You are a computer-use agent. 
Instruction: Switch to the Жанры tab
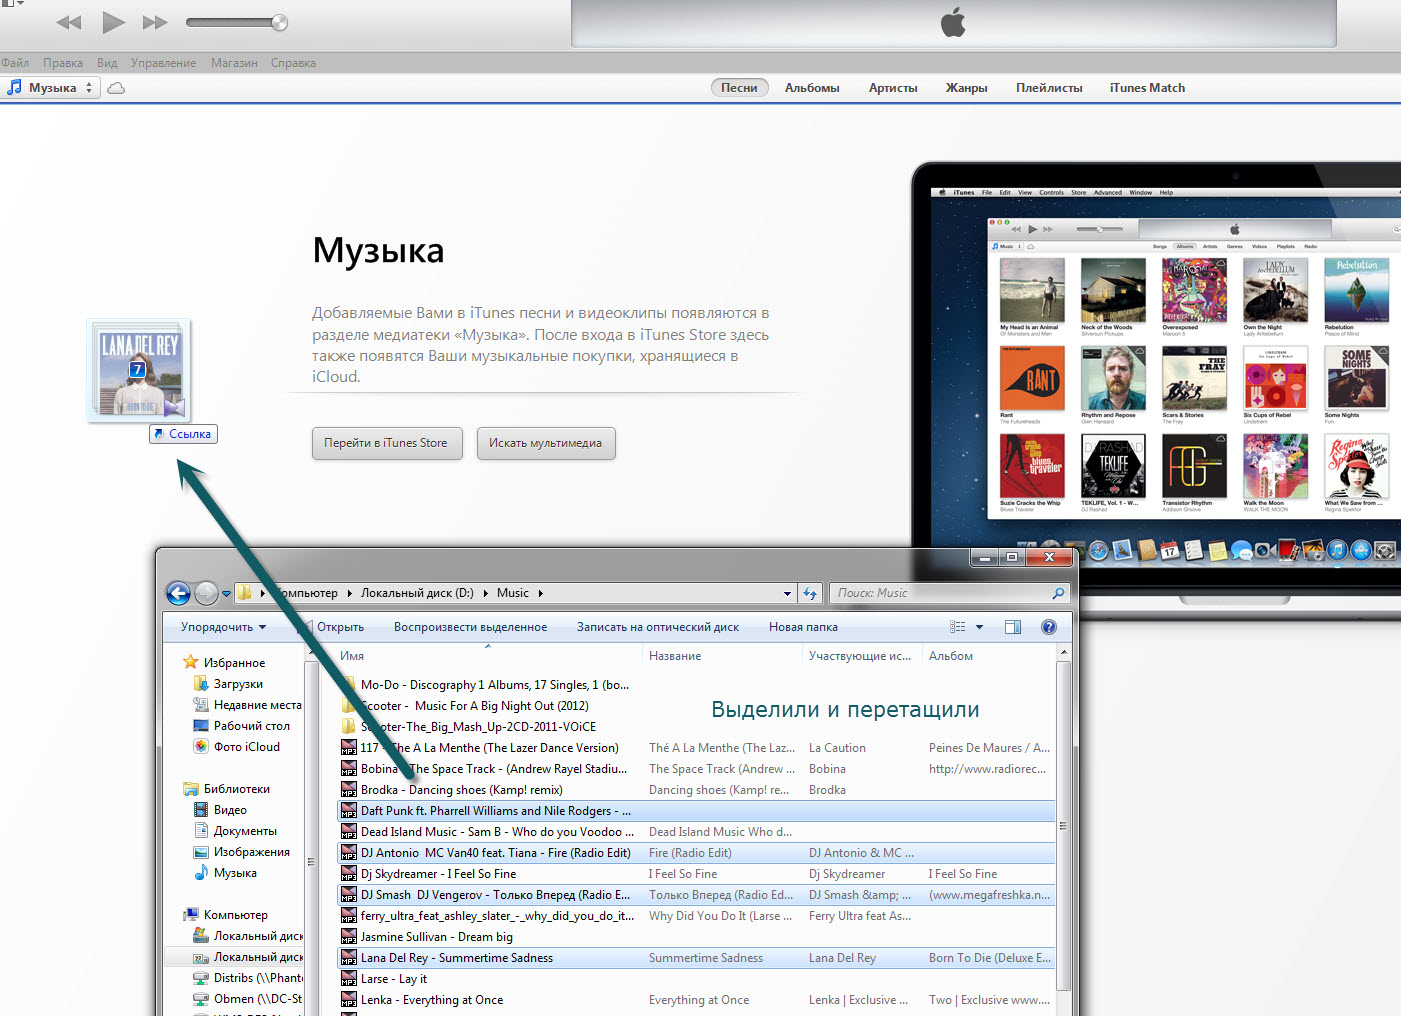[967, 88]
